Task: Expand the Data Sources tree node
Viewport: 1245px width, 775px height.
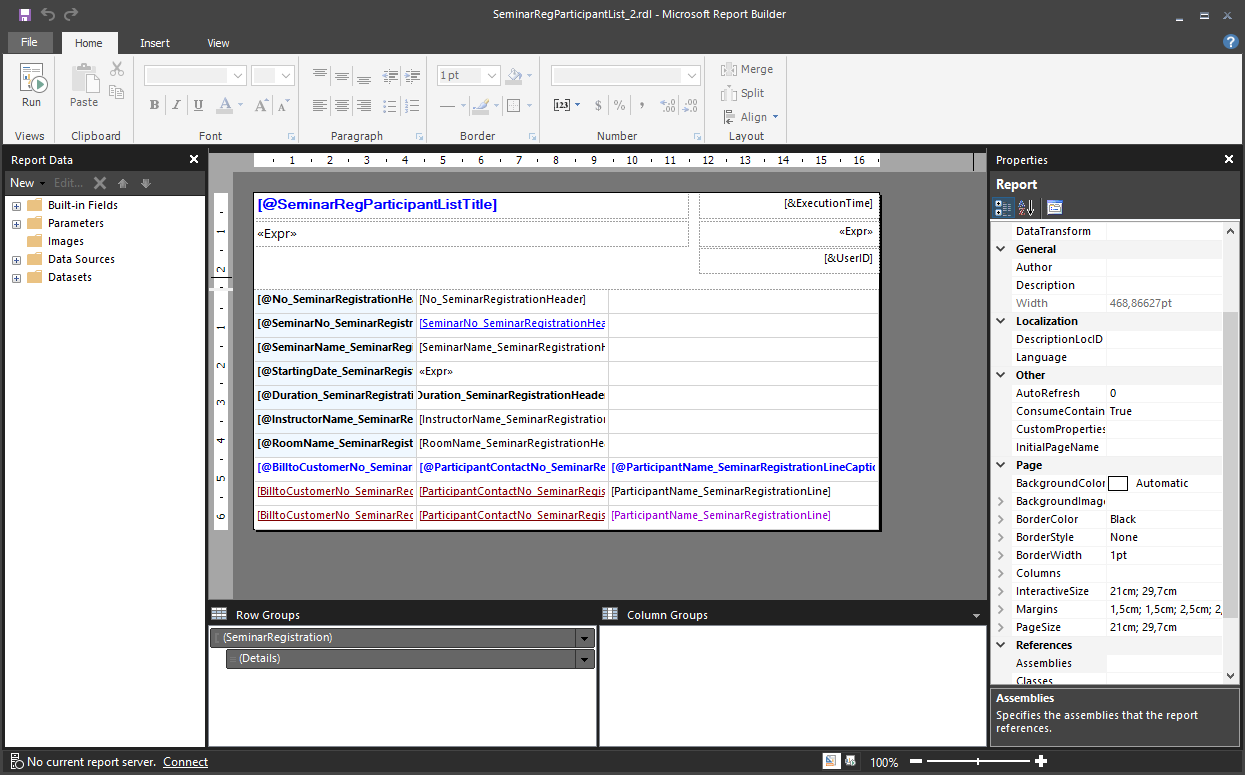Action: 16,260
